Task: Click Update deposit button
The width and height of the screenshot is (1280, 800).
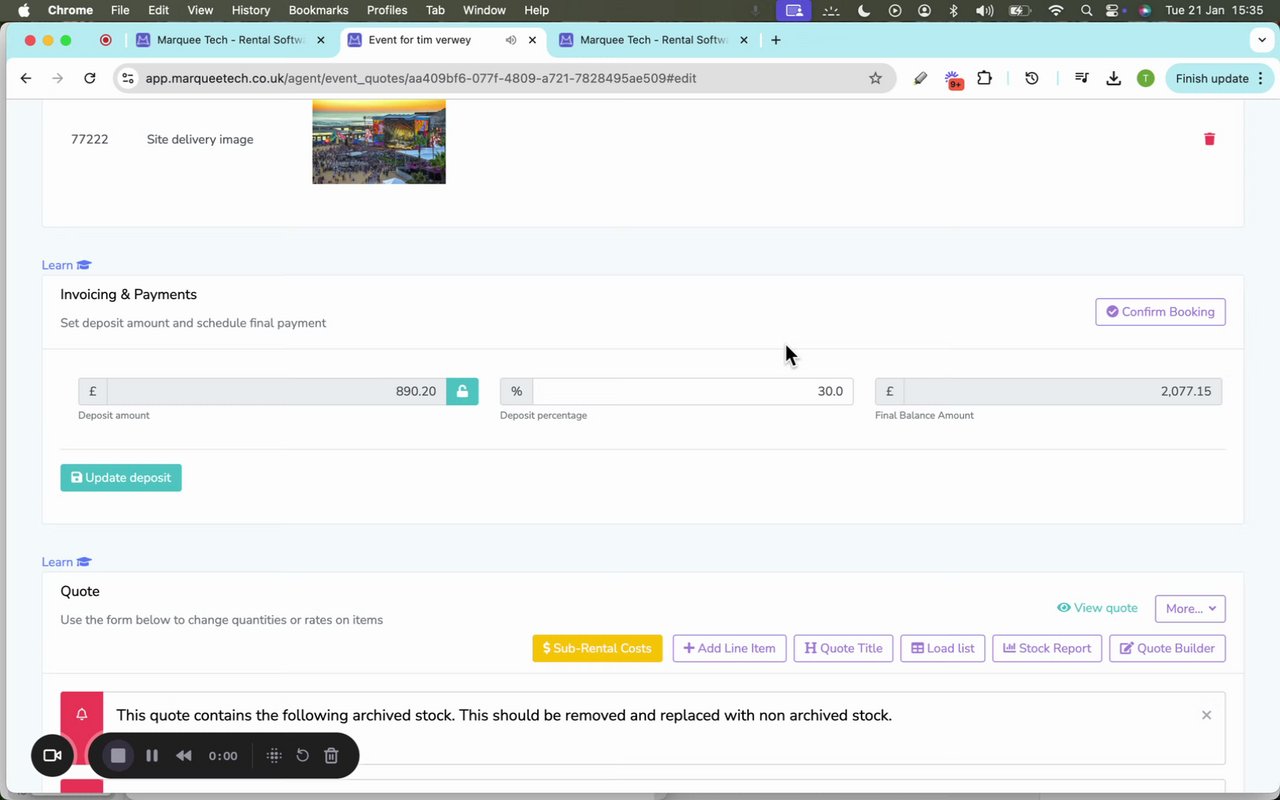Action: [121, 478]
